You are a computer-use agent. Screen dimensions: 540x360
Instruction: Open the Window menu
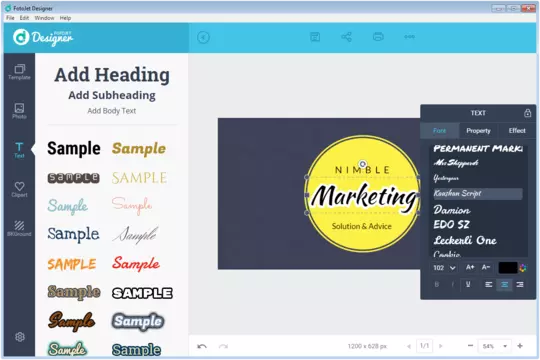[x=44, y=18]
